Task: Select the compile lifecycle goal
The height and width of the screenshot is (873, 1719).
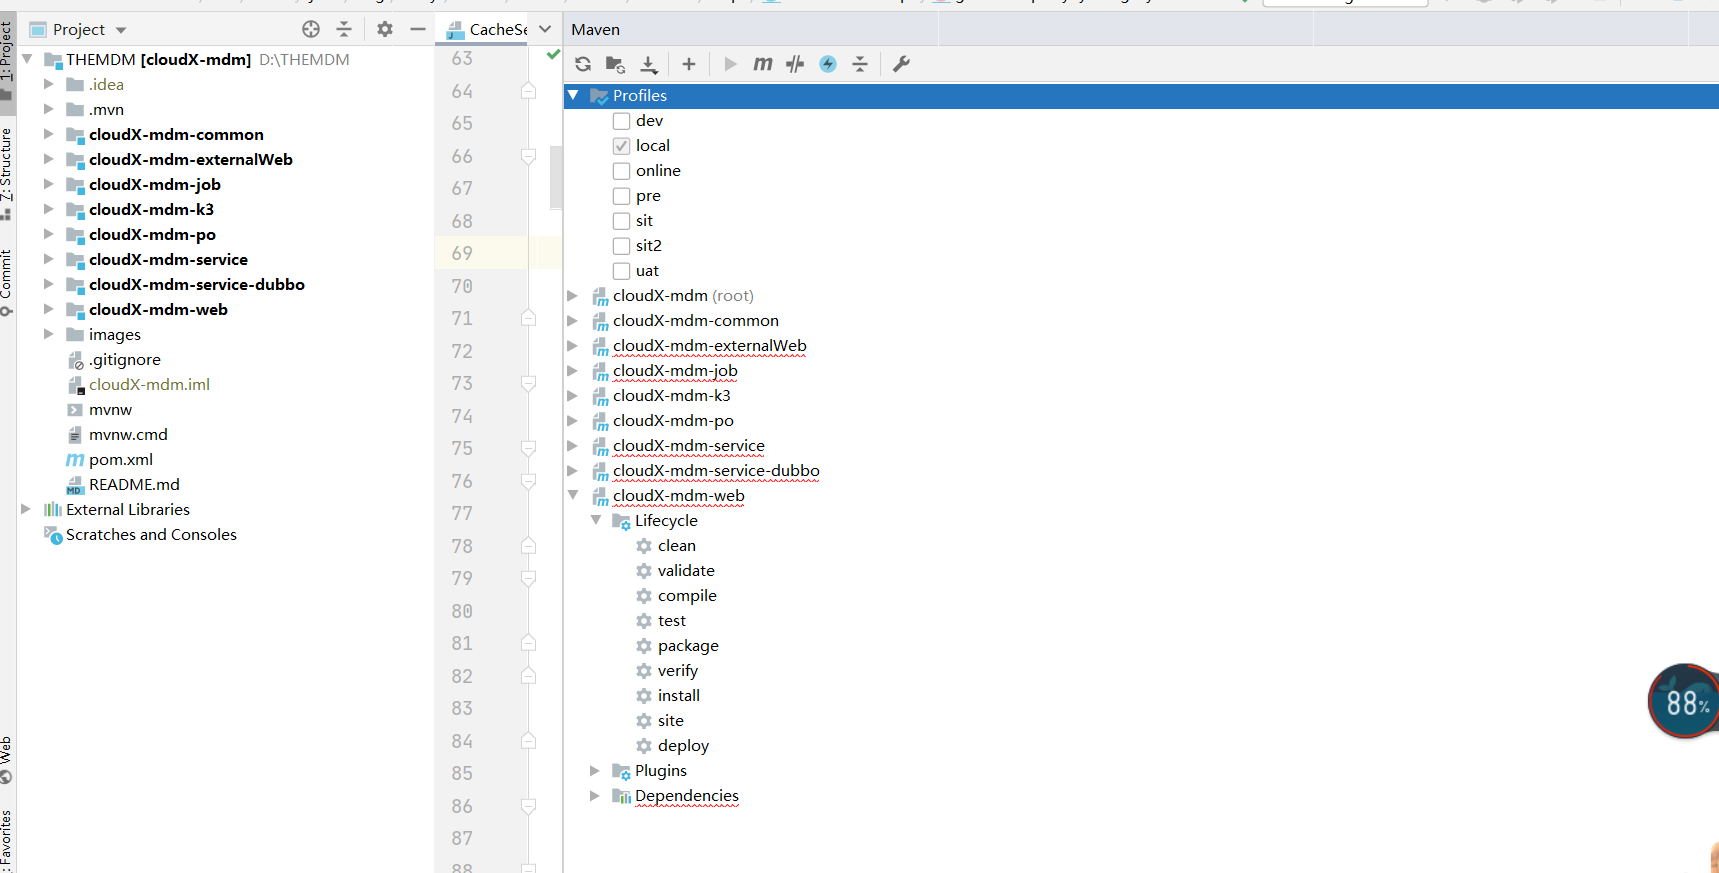Action: pos(687,596)
